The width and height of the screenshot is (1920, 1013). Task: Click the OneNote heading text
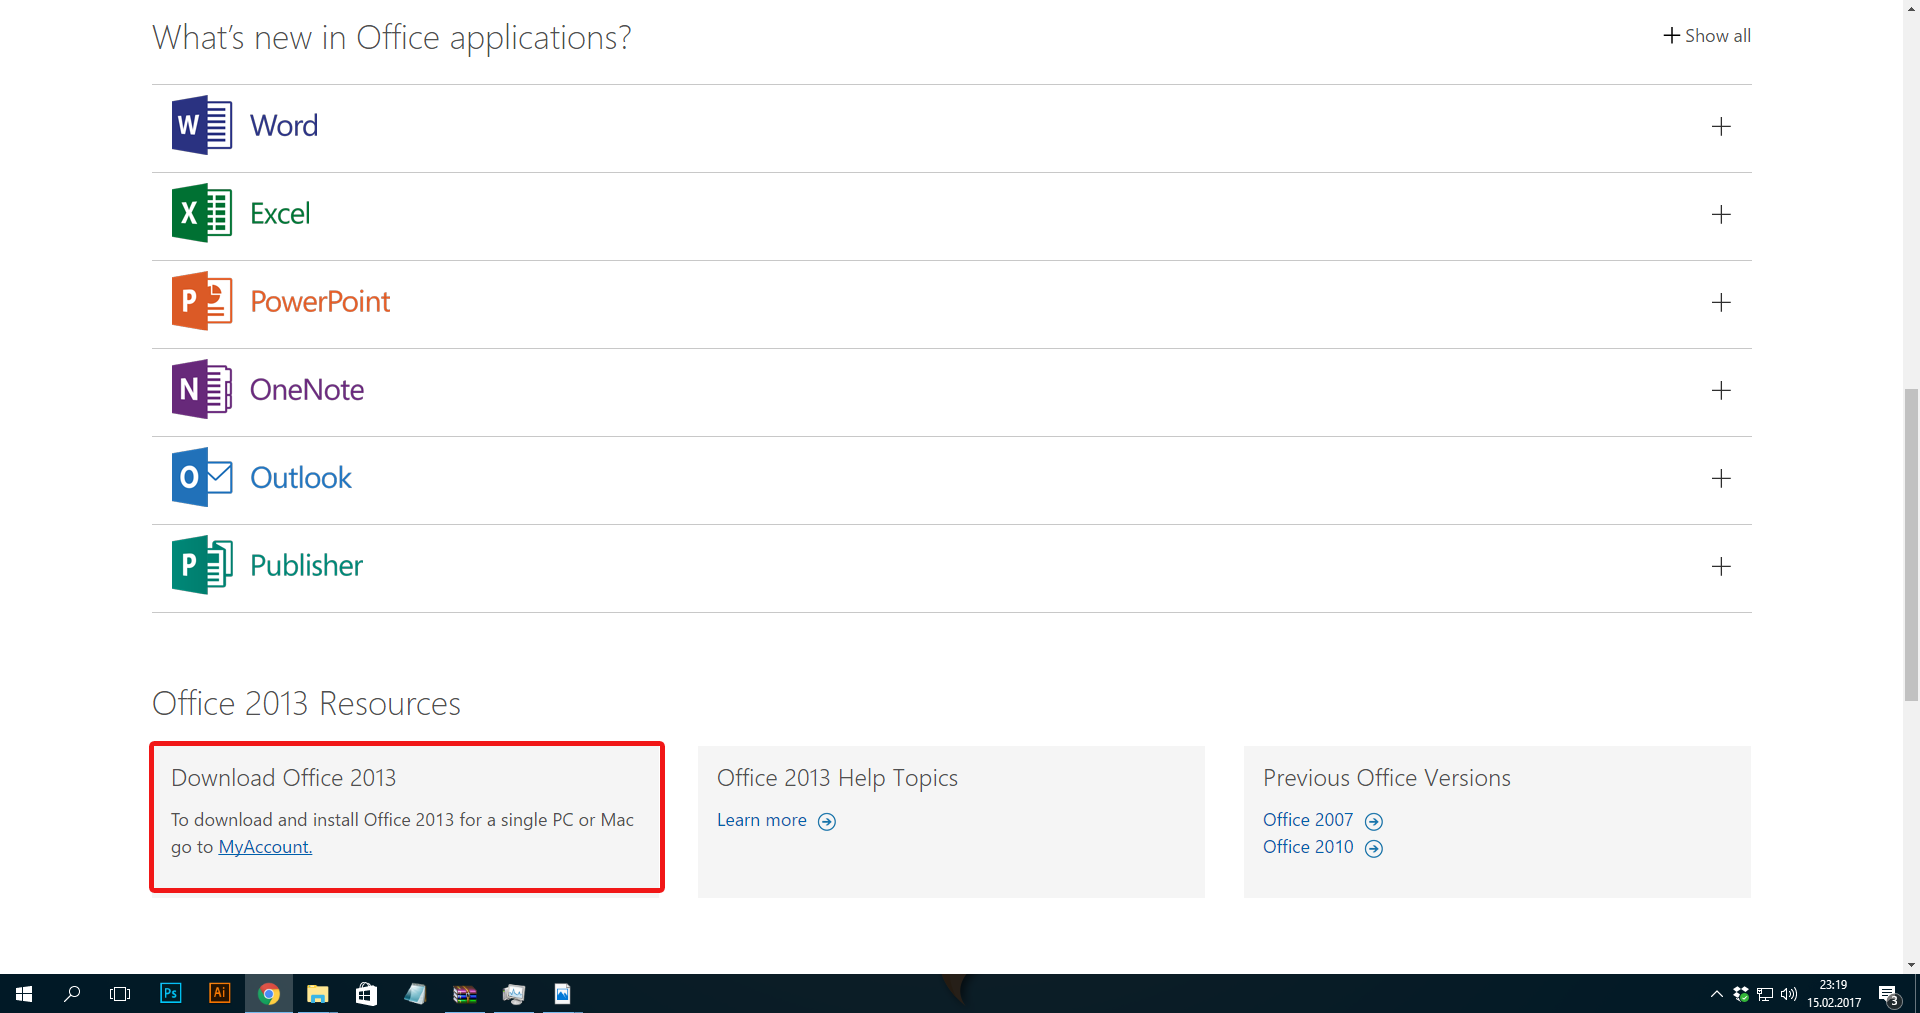click(307, 390)
